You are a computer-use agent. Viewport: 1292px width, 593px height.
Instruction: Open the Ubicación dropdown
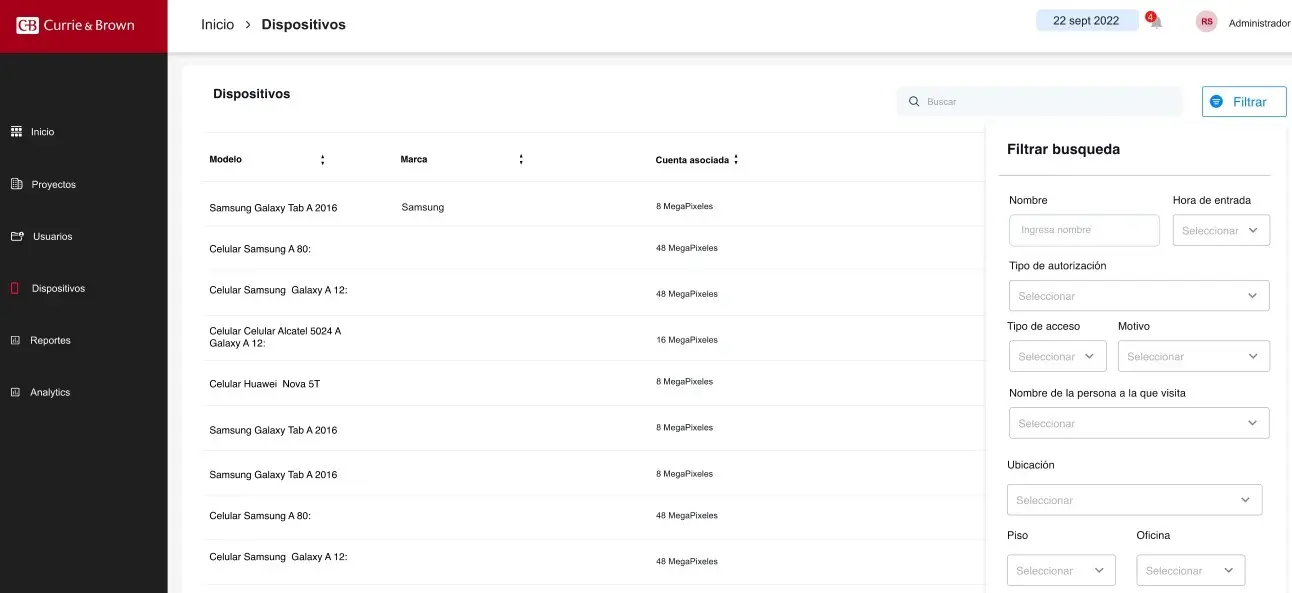click(1134, 500)
